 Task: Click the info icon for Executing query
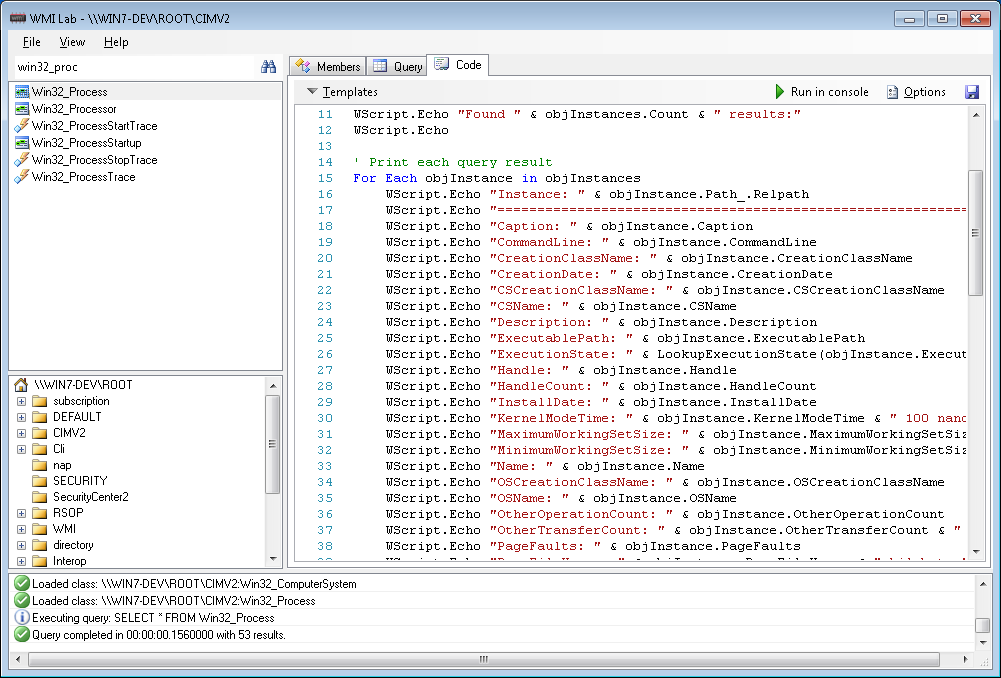(22, 617)
